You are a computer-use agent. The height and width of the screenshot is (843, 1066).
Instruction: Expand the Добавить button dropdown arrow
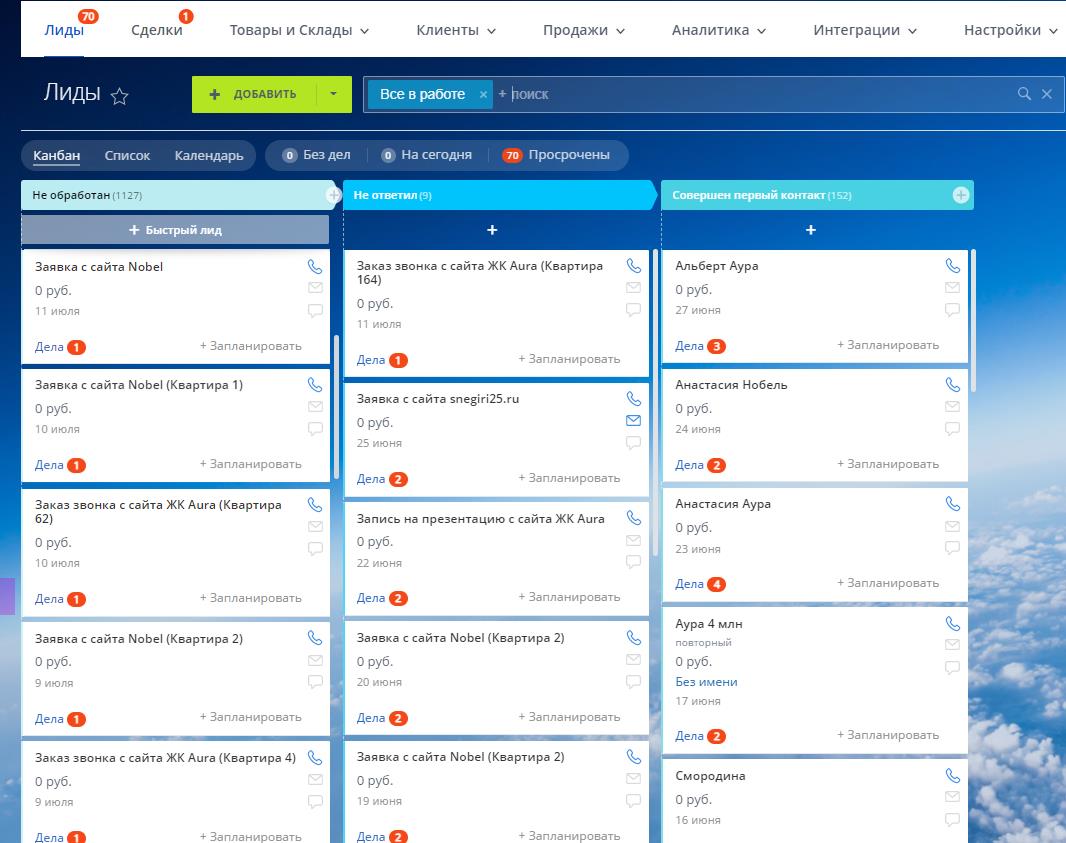coord(334,94)
